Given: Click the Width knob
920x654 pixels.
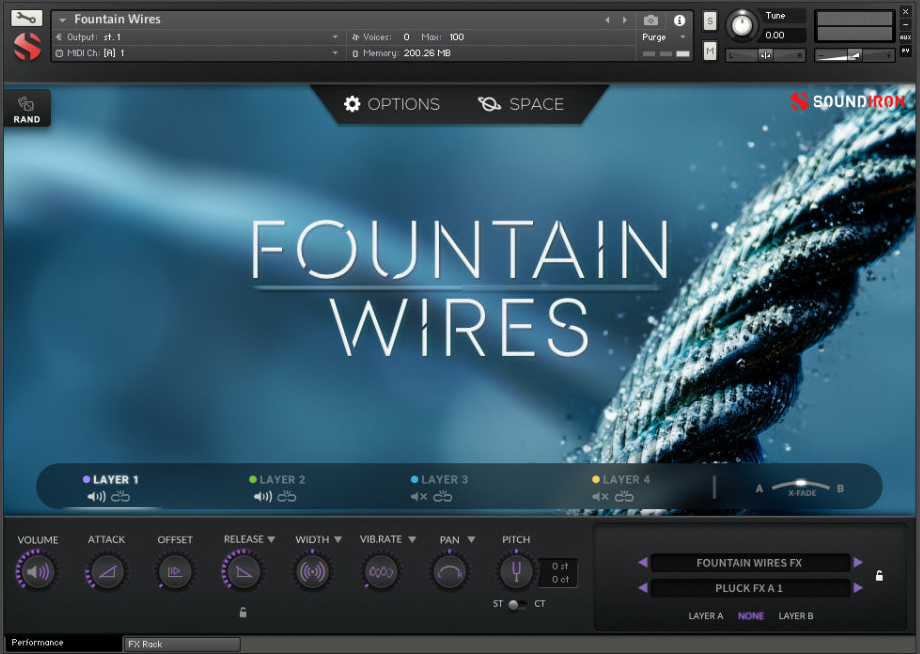Looking at the screenshot, I should coord(312,571).
